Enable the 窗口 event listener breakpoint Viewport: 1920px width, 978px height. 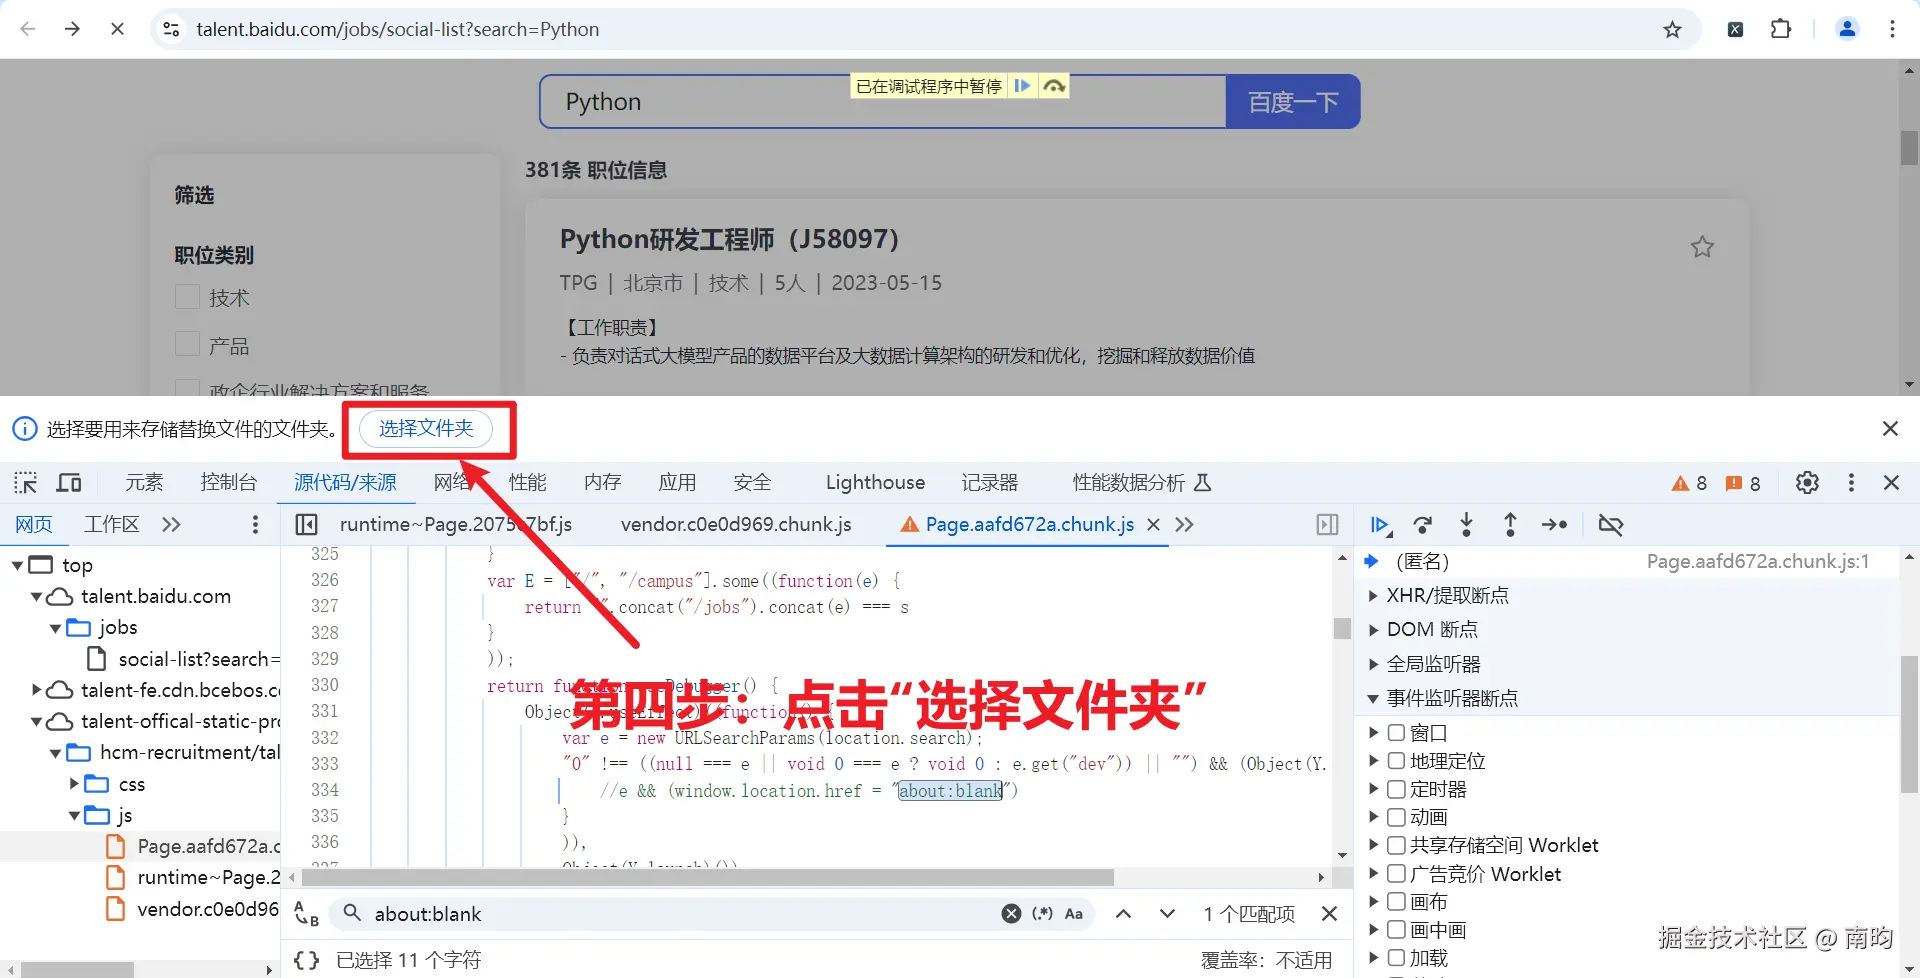(x=1396, y=732)
